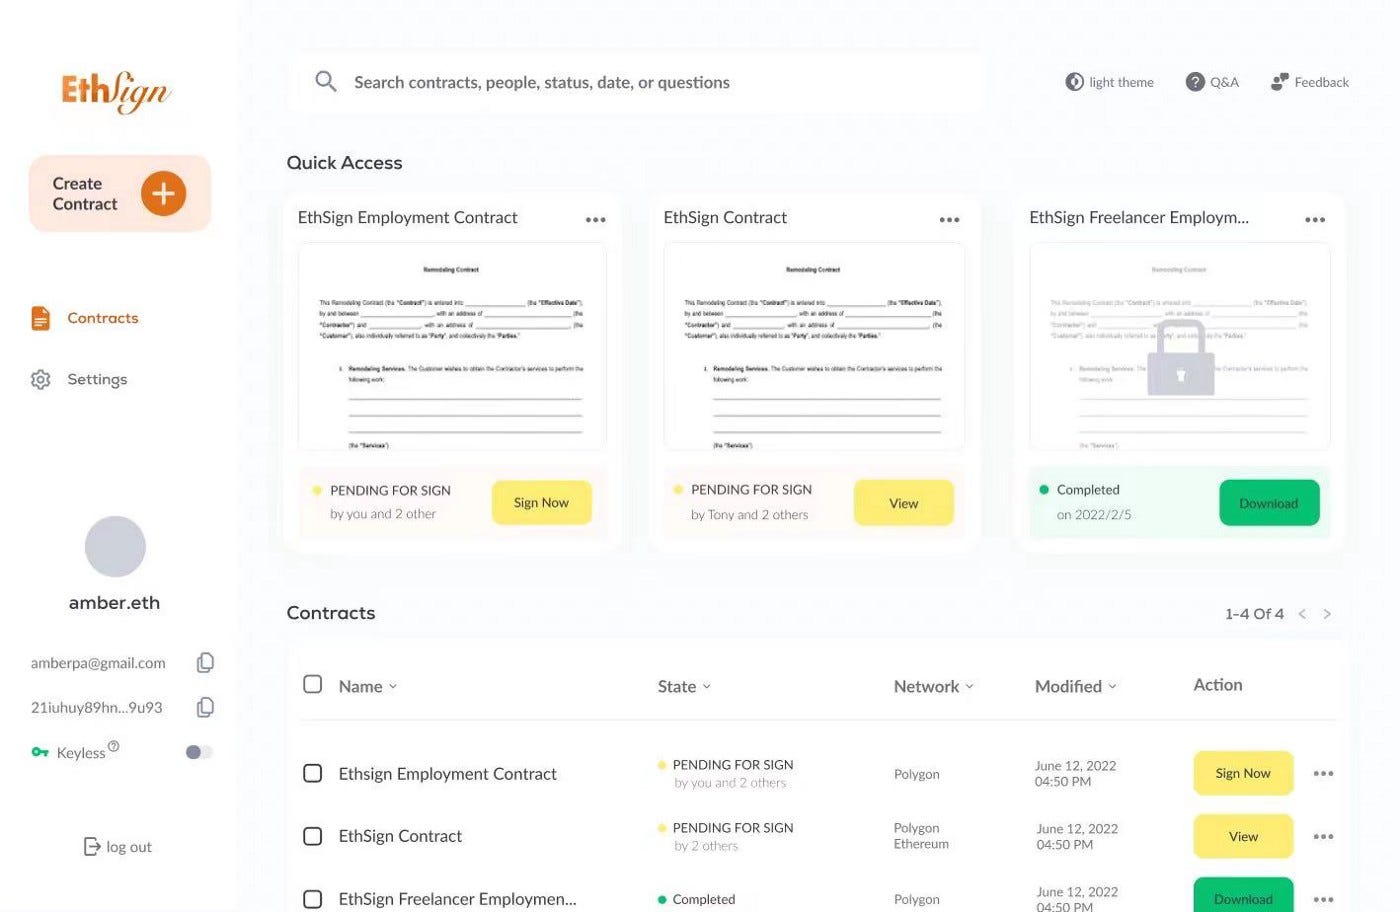
Task: Click the Keyless key icon
Action: pos(40,751)
